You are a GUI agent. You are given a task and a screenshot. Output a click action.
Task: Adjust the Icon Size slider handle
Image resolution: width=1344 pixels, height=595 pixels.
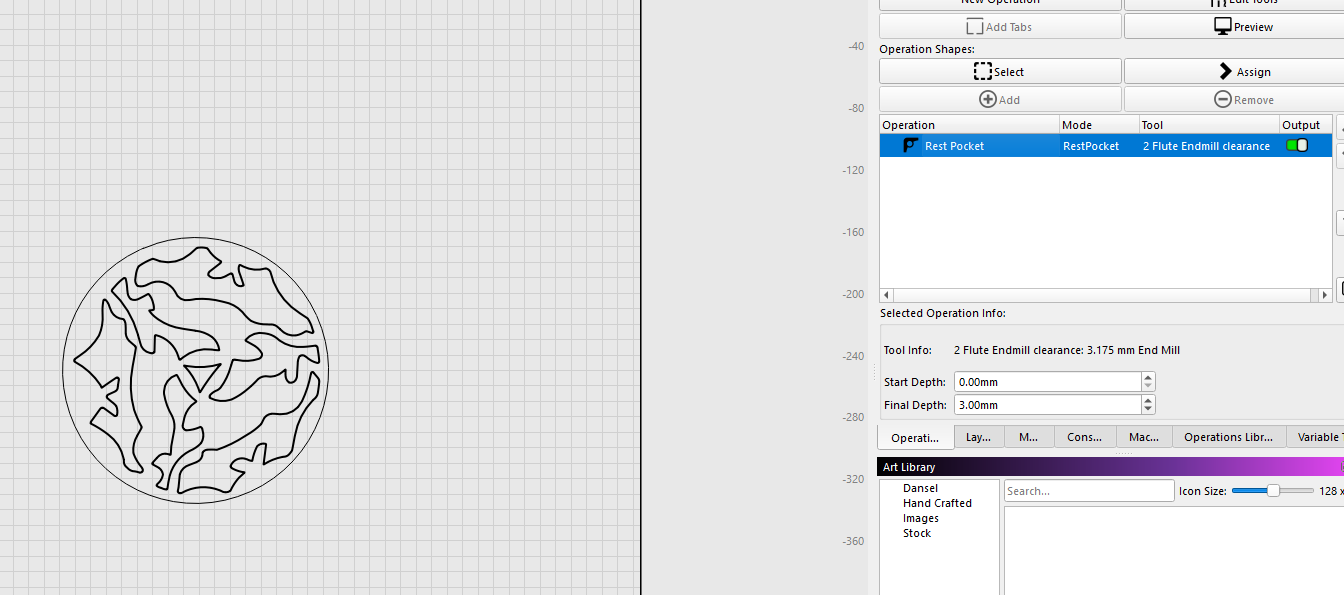point(1273,491)
